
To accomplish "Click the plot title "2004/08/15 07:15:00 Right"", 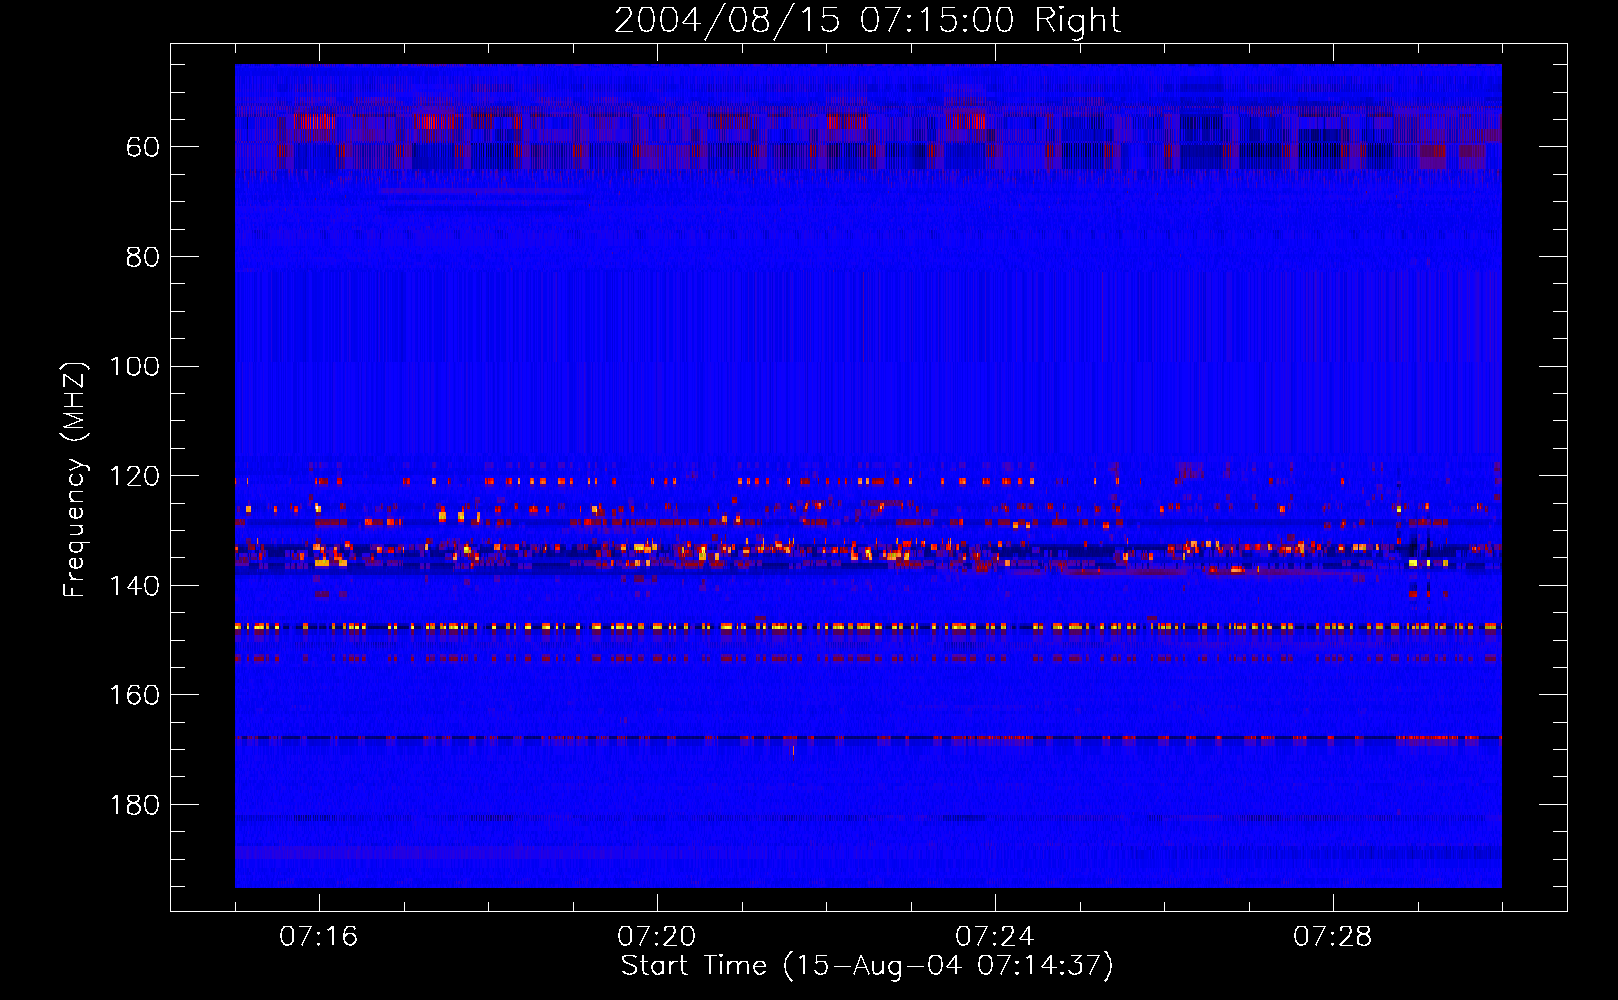I will [867, 20].
